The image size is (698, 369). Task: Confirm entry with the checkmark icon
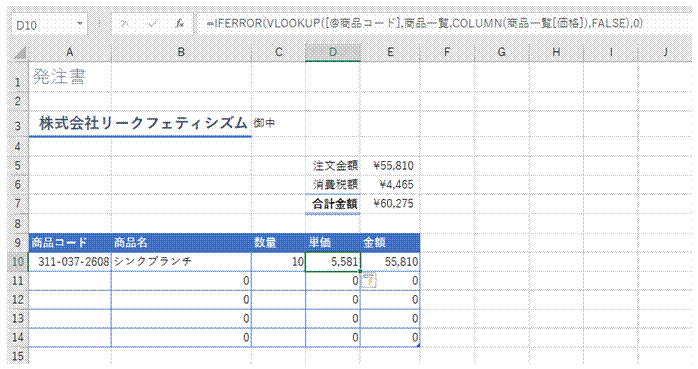pos(153,24)
